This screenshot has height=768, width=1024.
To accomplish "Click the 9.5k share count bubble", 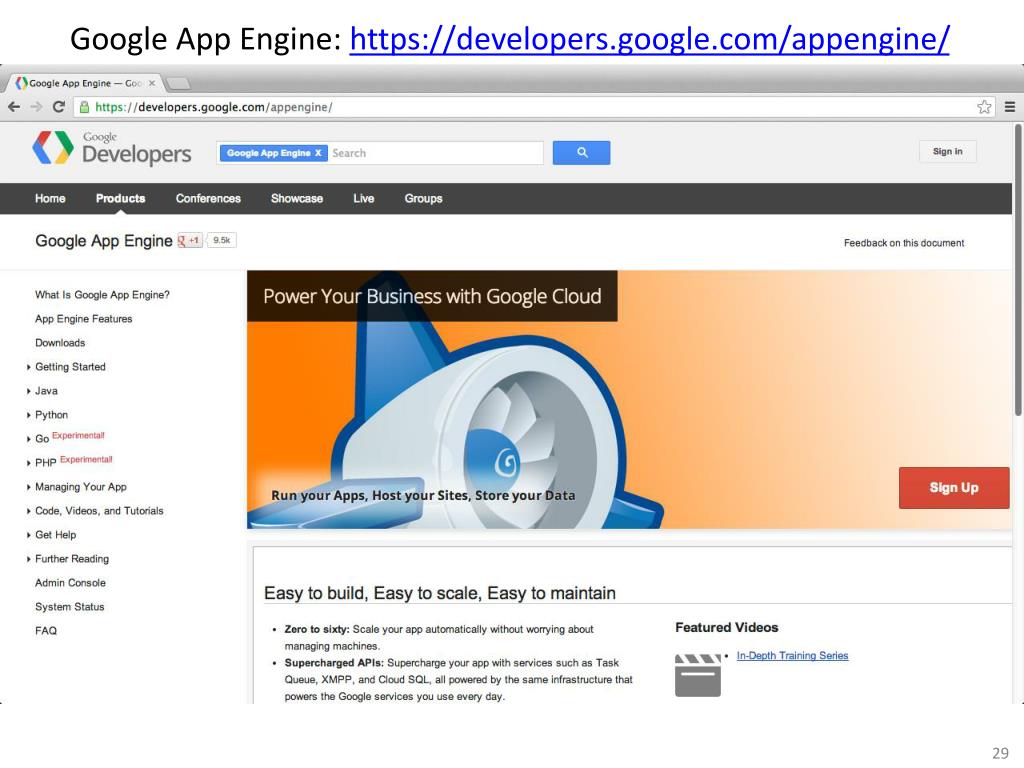I will pos(221,240).
